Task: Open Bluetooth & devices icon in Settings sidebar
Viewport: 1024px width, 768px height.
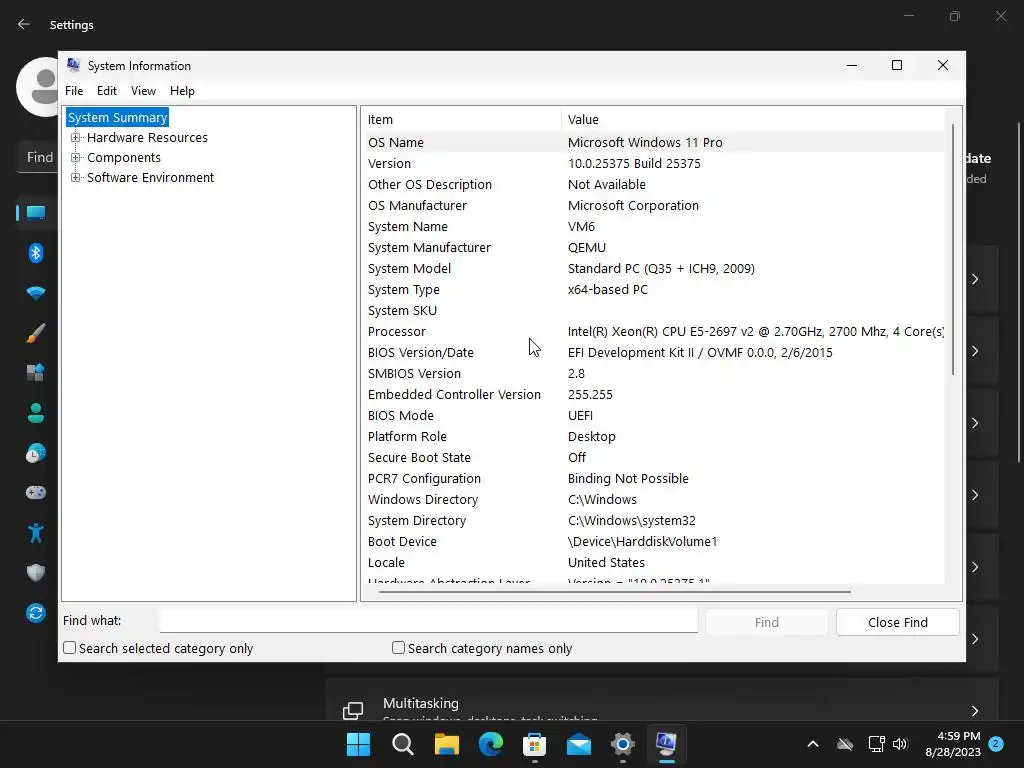Action: click(35, 253)
